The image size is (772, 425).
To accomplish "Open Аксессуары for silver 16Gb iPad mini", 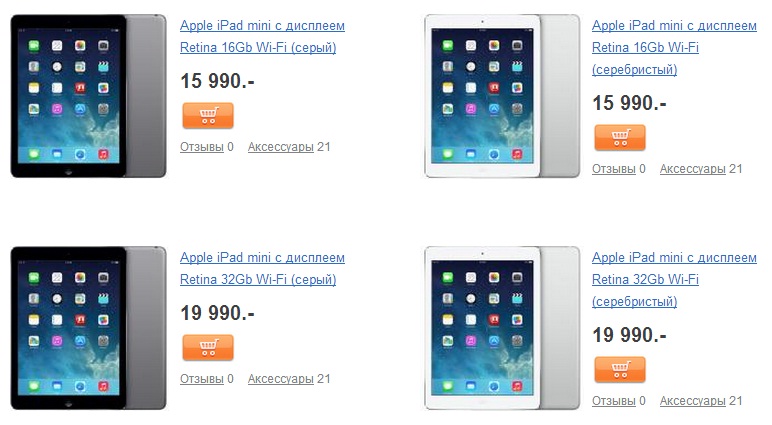I will [x=693, y=169].
